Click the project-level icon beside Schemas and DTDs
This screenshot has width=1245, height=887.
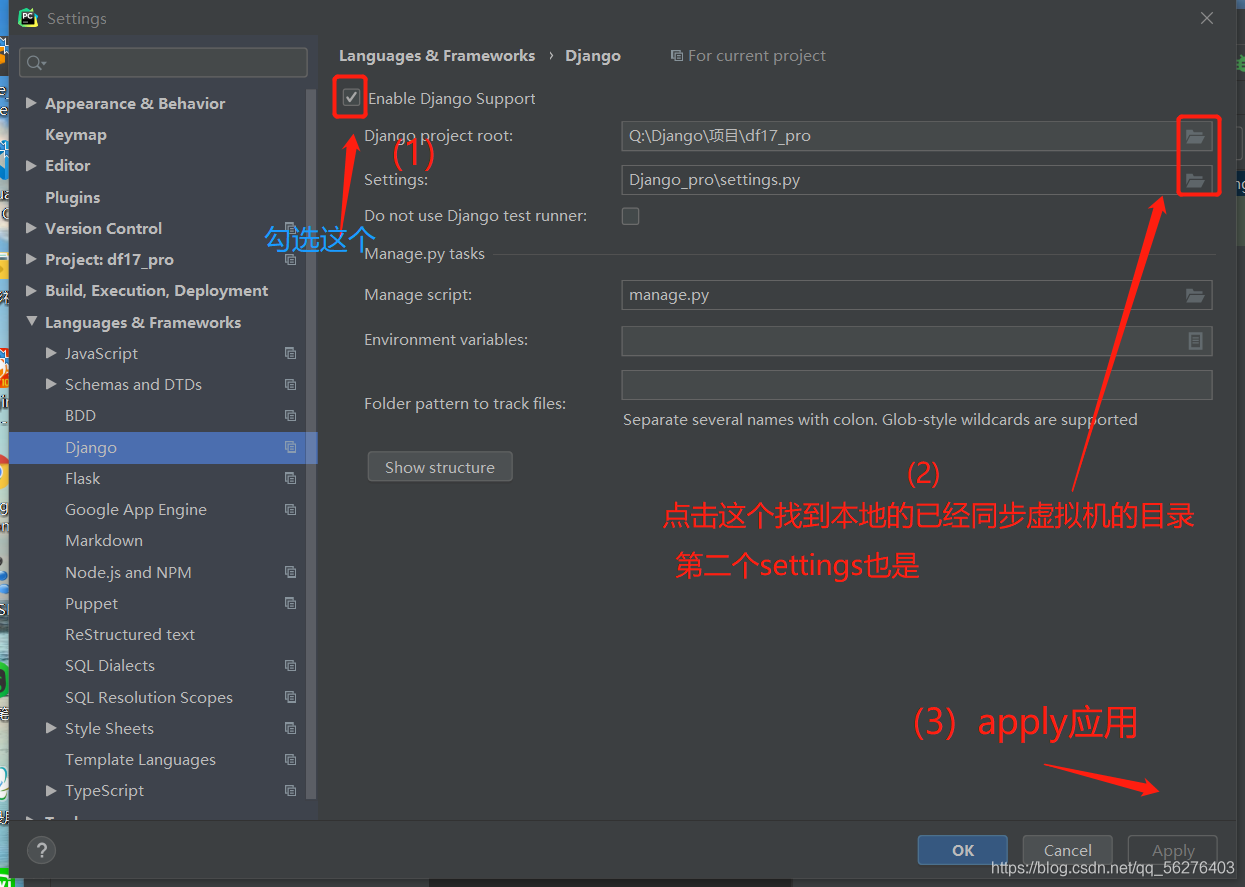(290, 385)
